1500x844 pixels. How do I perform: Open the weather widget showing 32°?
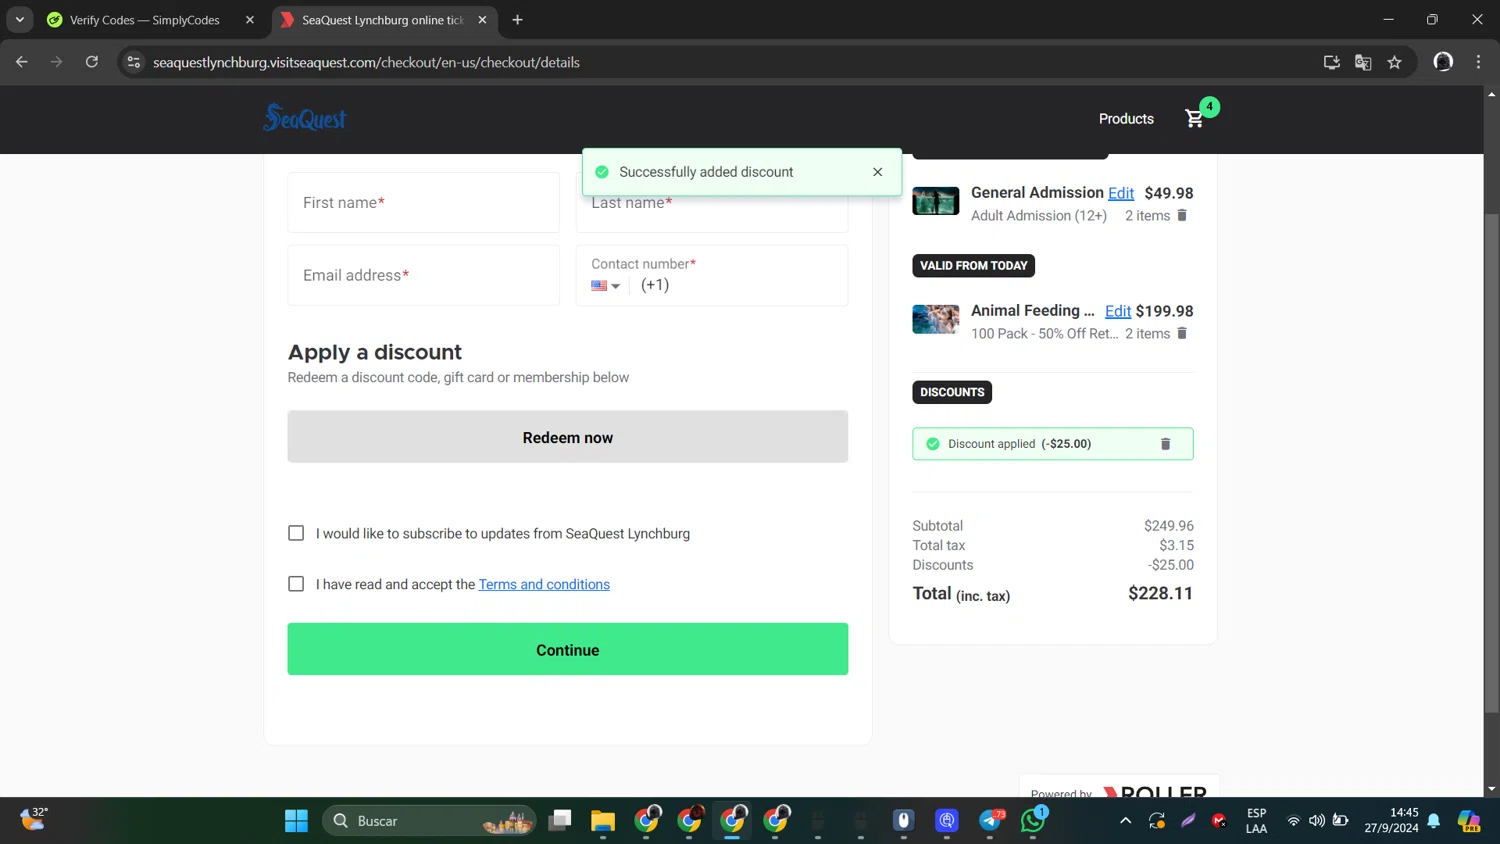tap(33, 819)
